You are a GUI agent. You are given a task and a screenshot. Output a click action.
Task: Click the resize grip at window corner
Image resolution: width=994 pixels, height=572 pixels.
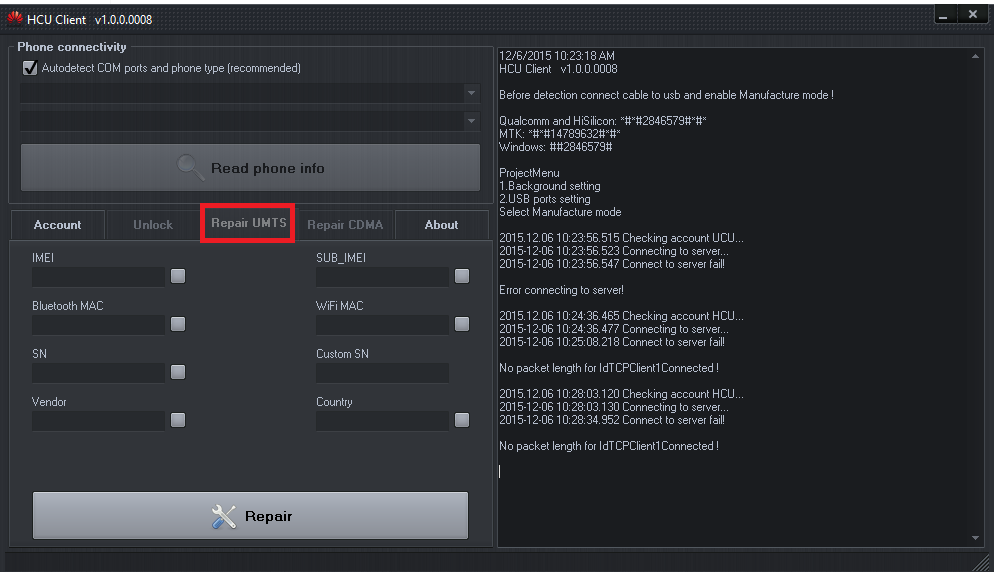pos(981,562)
